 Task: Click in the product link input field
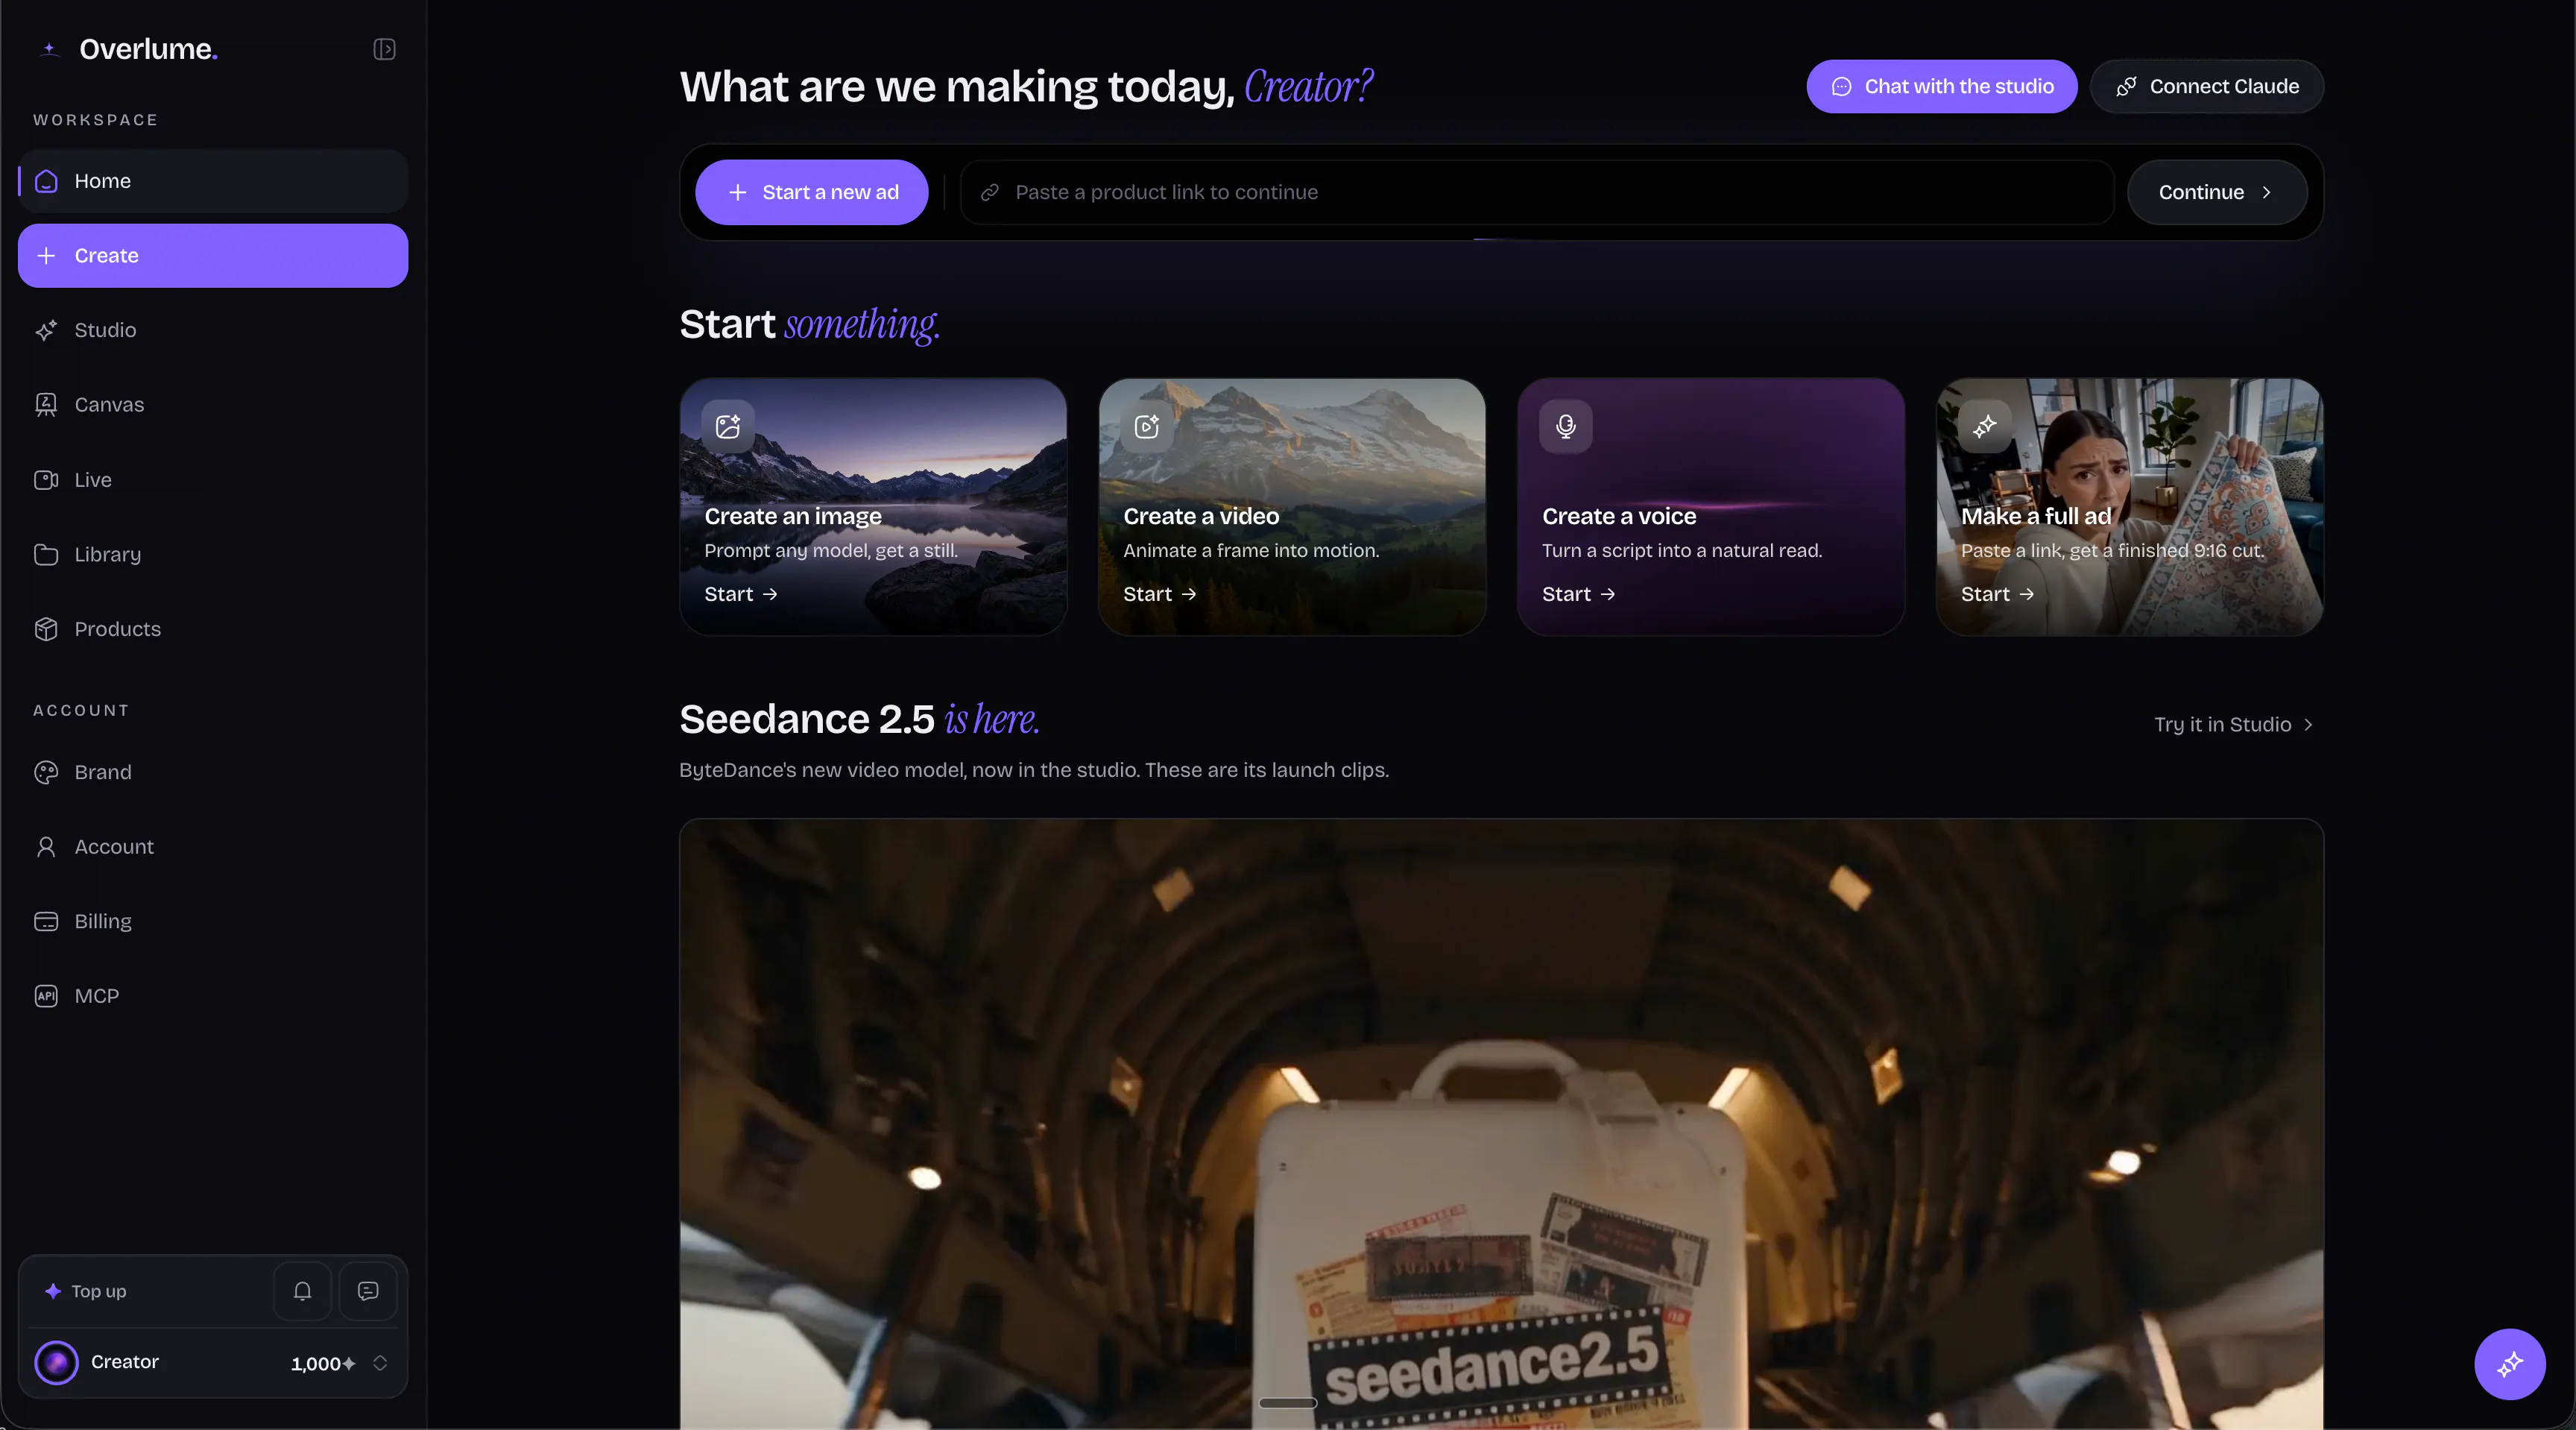click(x=1537, y=192)
